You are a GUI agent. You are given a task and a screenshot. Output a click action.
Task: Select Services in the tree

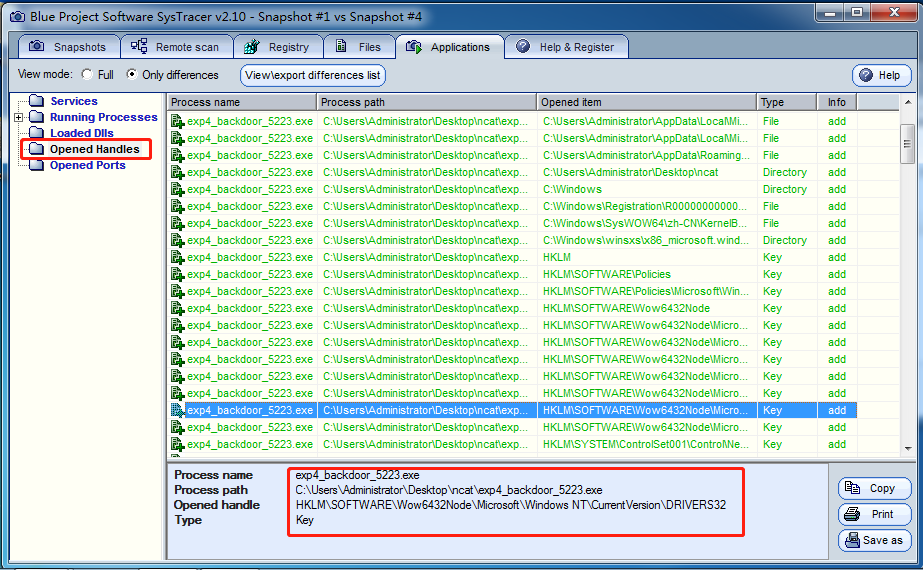click(74, 101)
